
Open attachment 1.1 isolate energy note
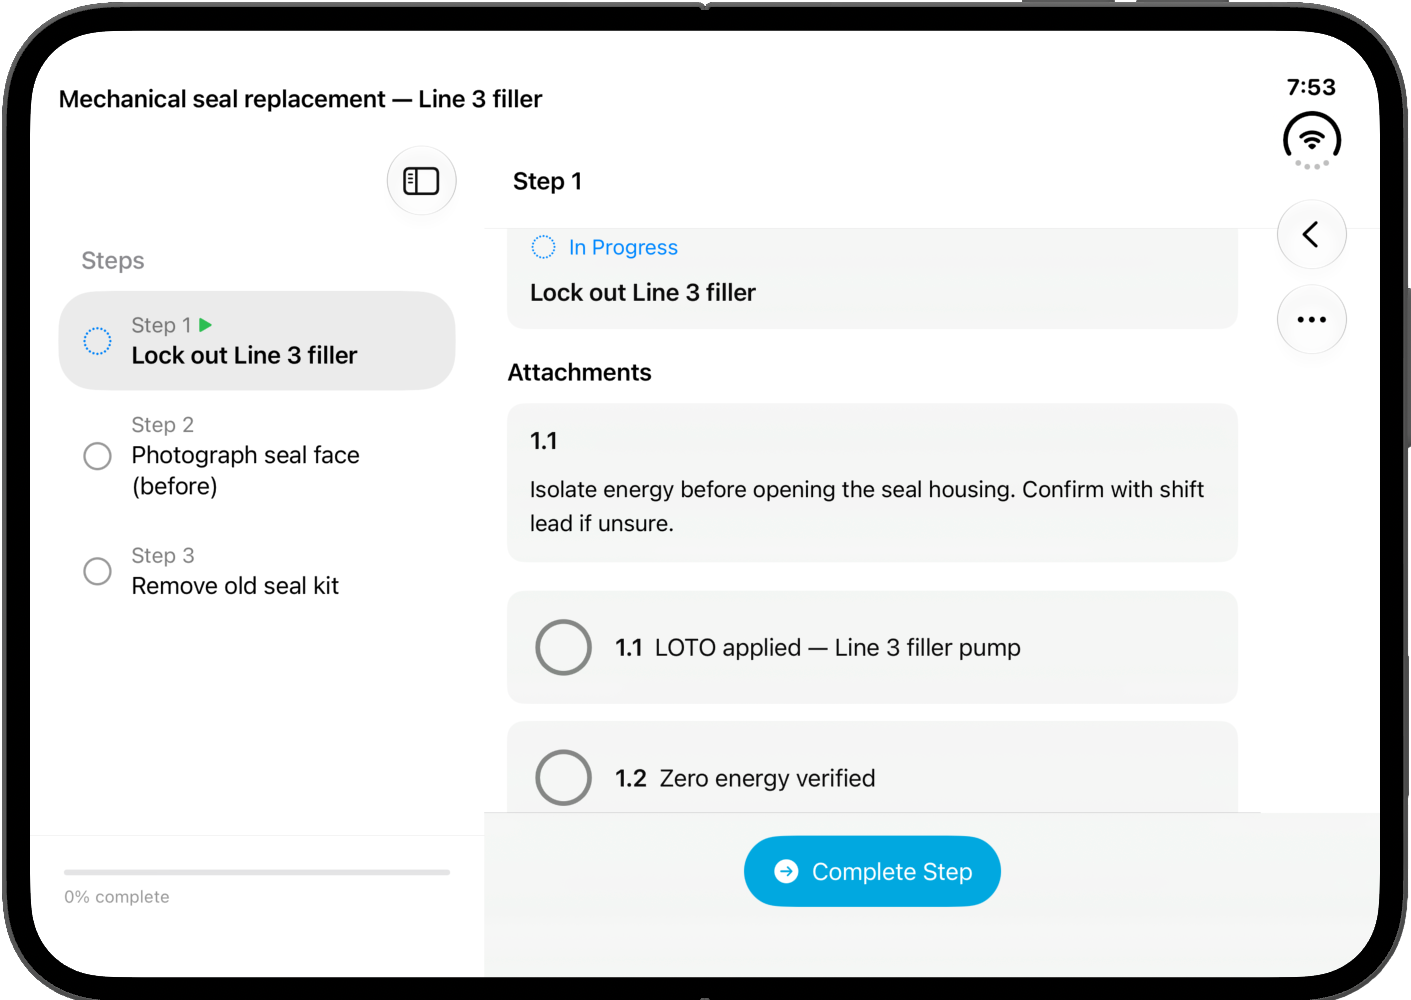pos(872,483)
